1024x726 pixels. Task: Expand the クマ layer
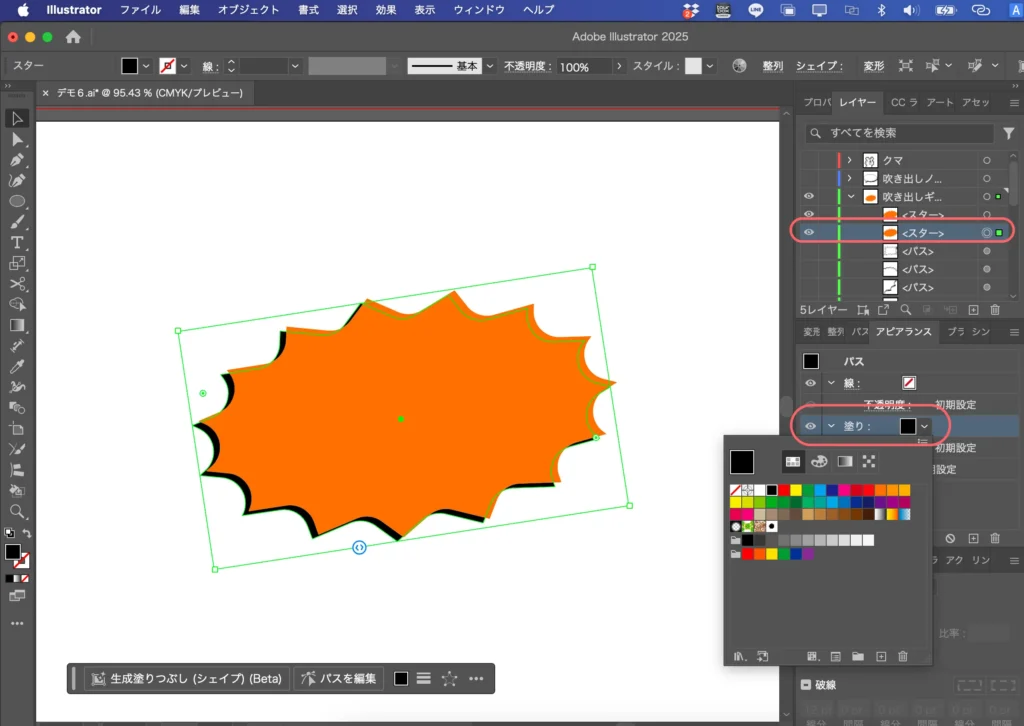[x=849, y=160]
